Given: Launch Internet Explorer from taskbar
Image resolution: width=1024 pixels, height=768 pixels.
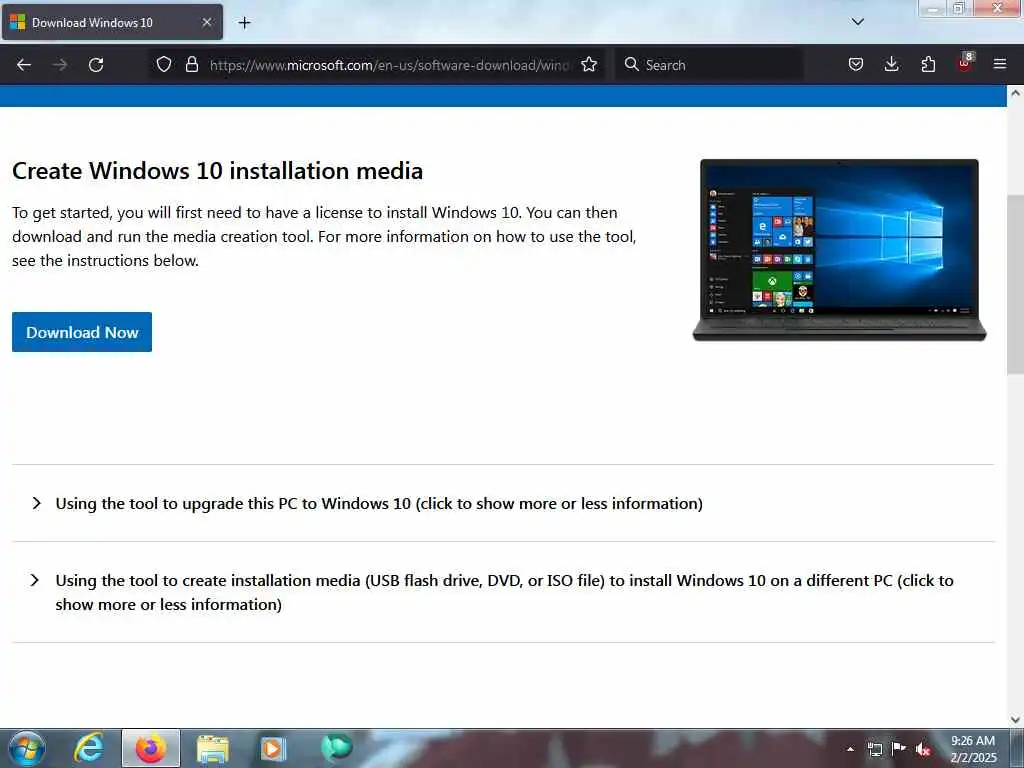Looking at the screenshot, I should coord(88,748).
